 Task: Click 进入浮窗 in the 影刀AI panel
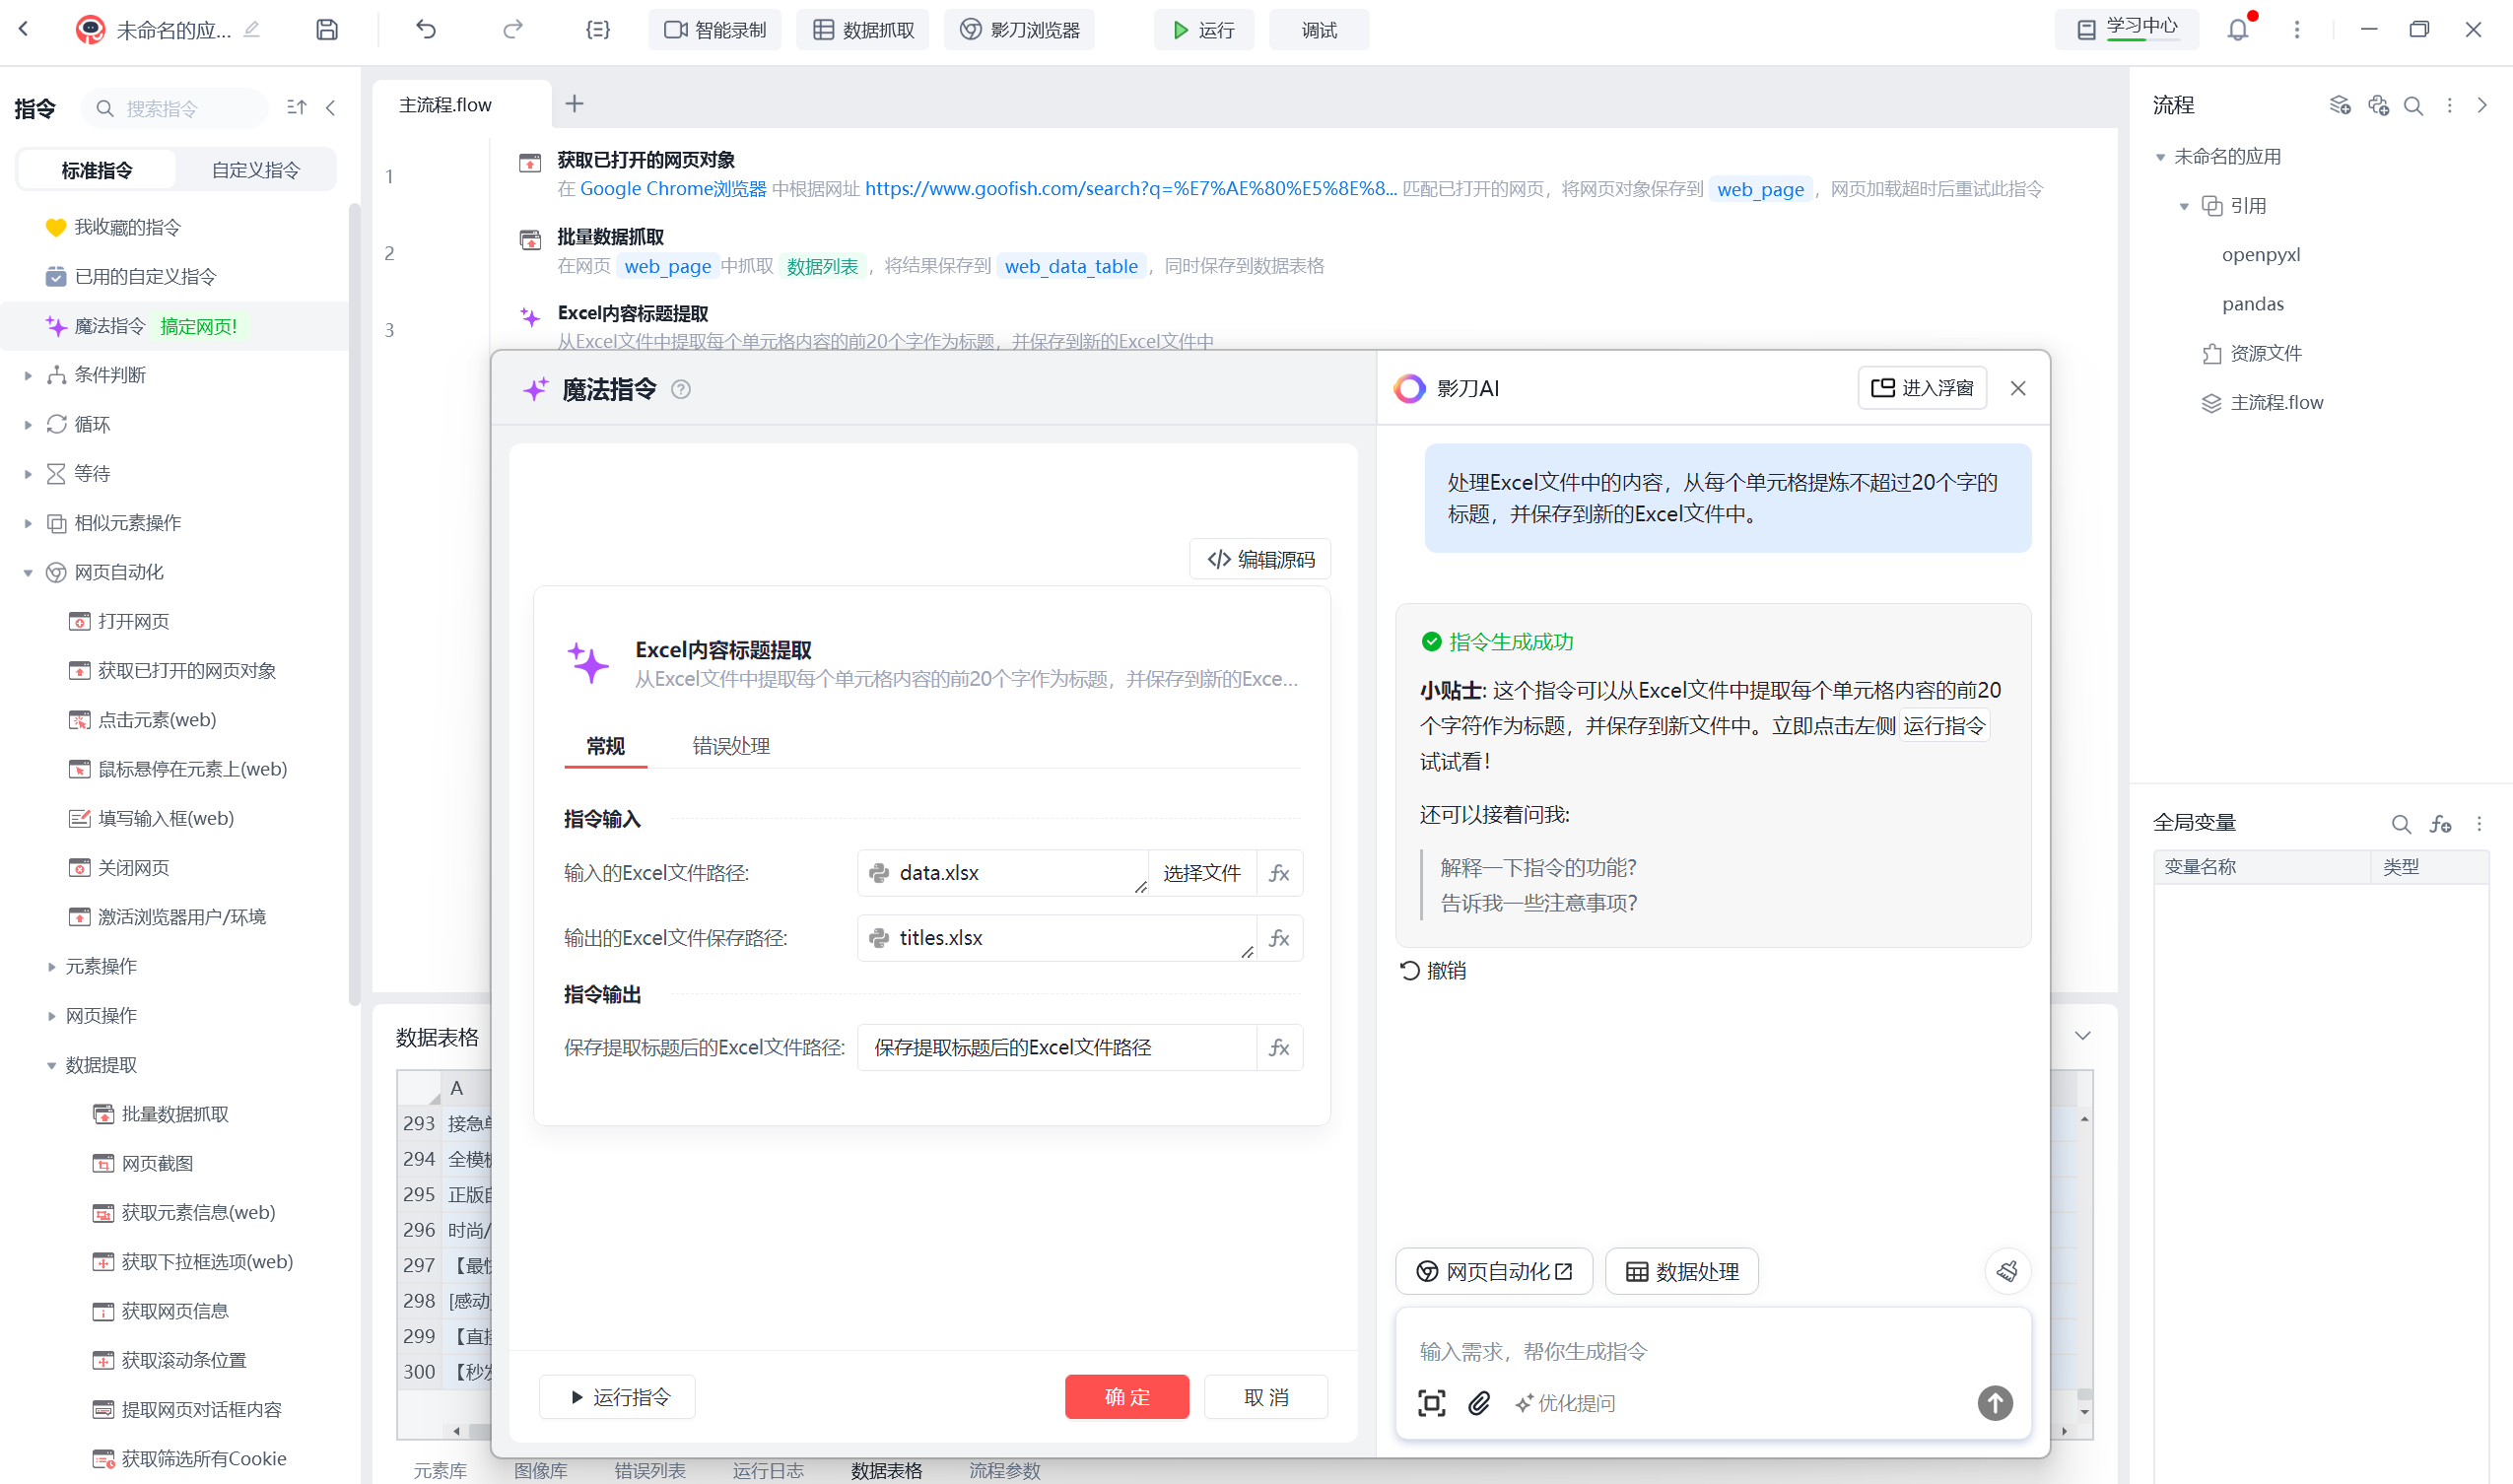pos(1920,388)
